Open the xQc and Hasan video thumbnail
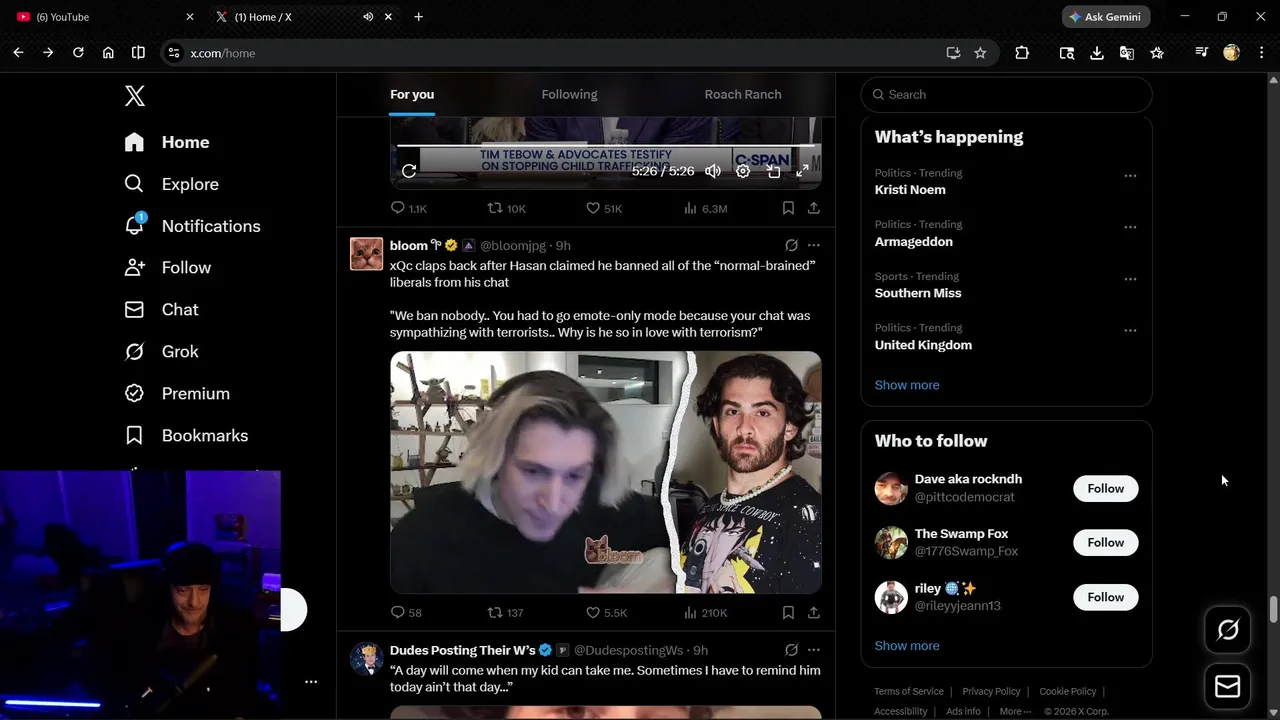 coord(606,472)
